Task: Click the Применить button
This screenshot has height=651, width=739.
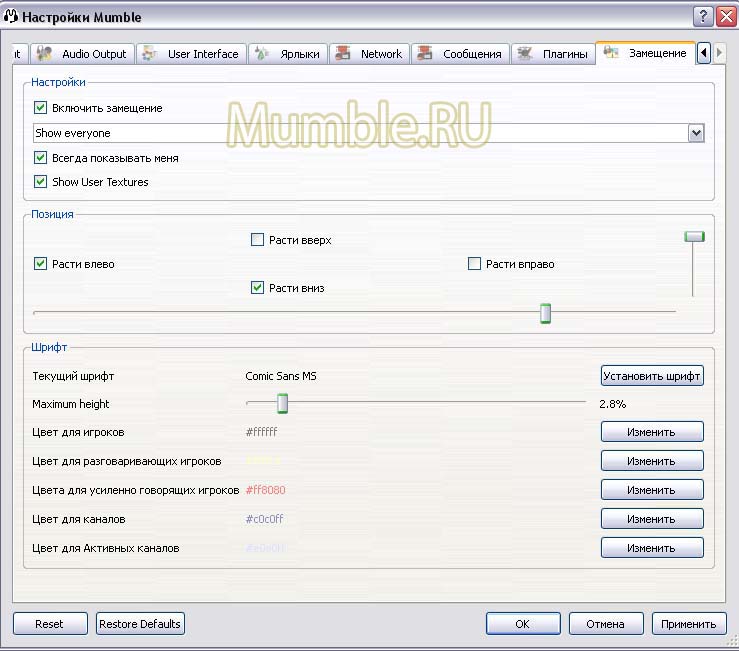Action: tap(690, 624)
